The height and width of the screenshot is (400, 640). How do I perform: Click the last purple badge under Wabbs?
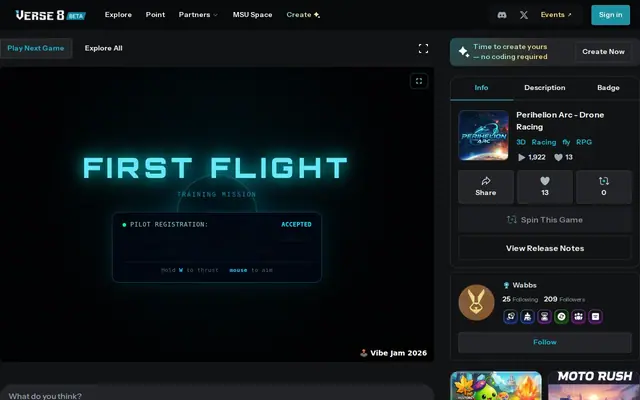[x=596, y=316]
